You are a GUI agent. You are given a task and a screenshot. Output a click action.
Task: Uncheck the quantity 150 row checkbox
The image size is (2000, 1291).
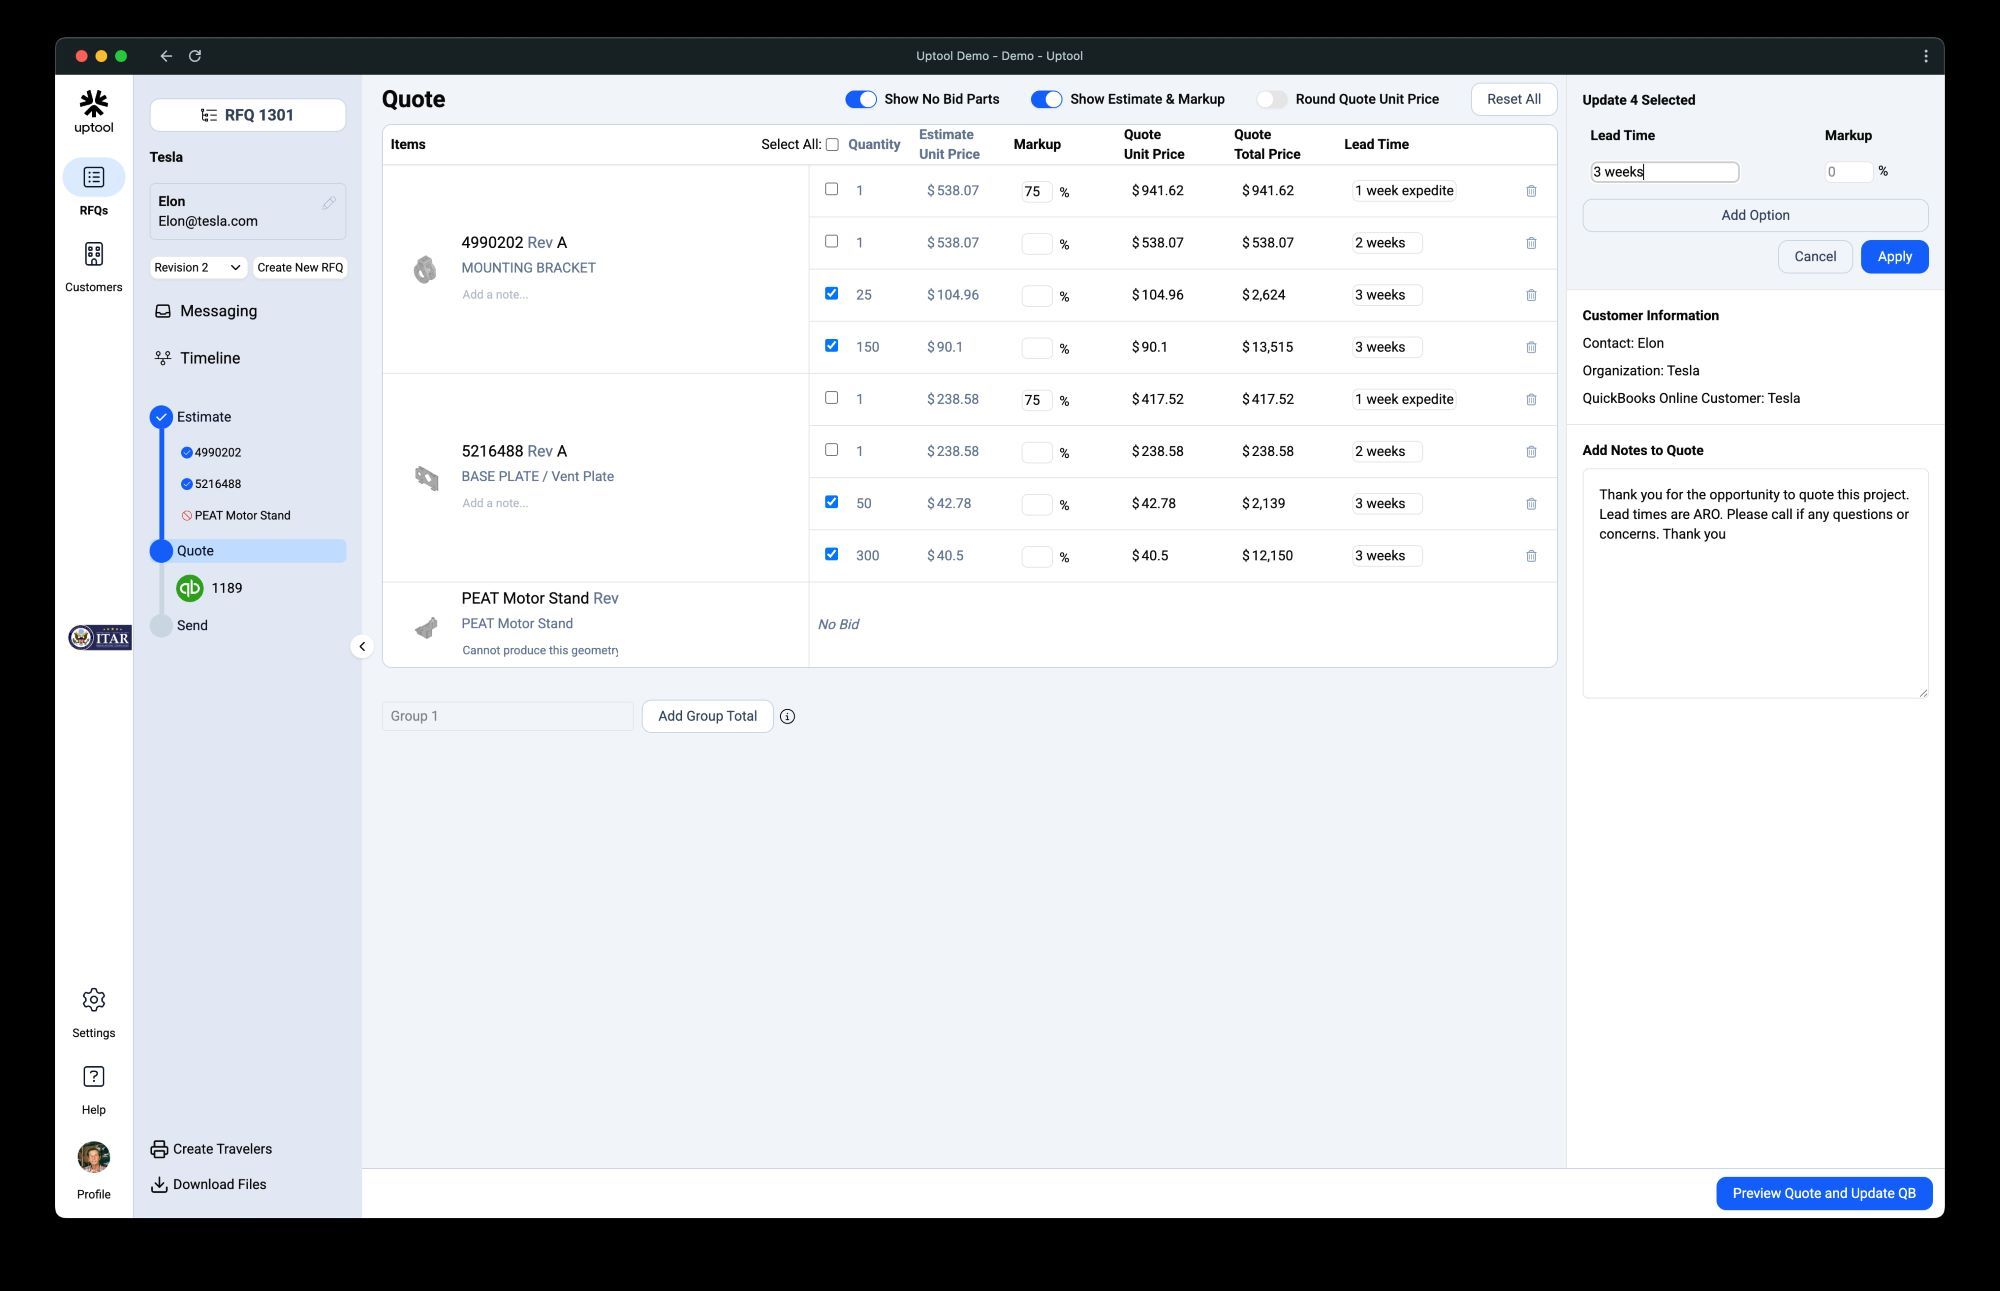click(x=831, y=345)
